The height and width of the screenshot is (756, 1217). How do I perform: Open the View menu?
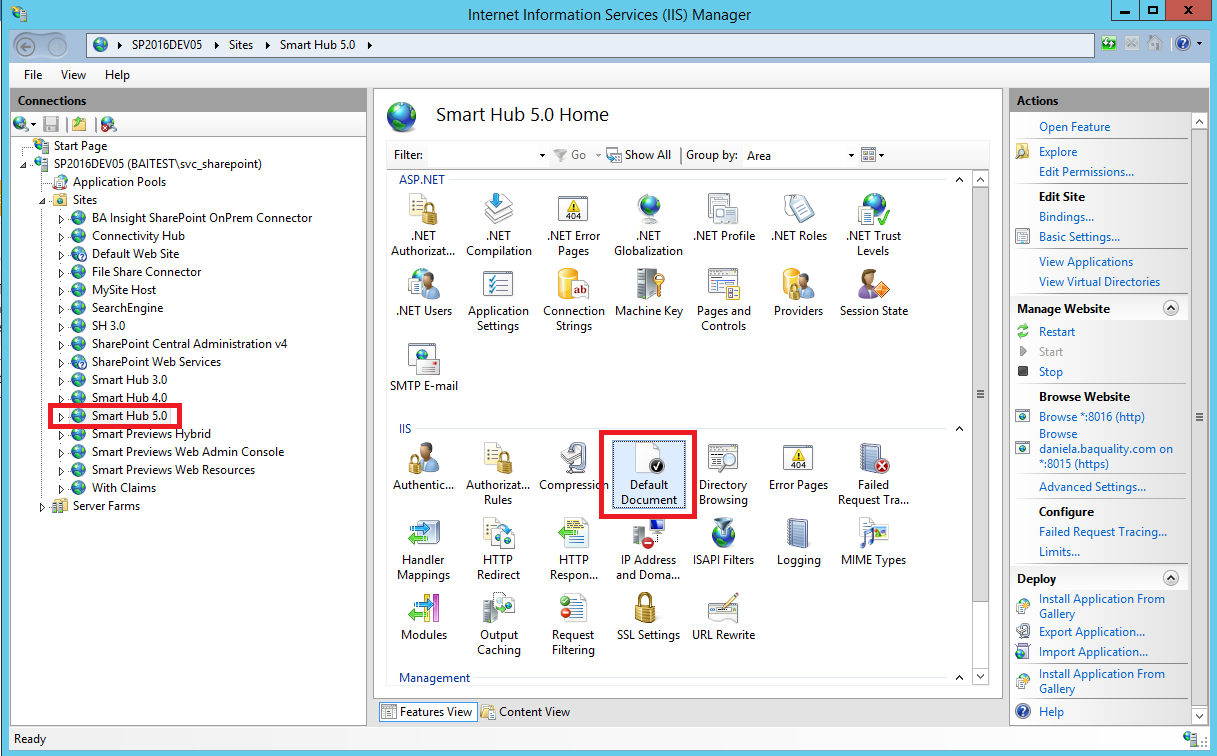[73, 75]
